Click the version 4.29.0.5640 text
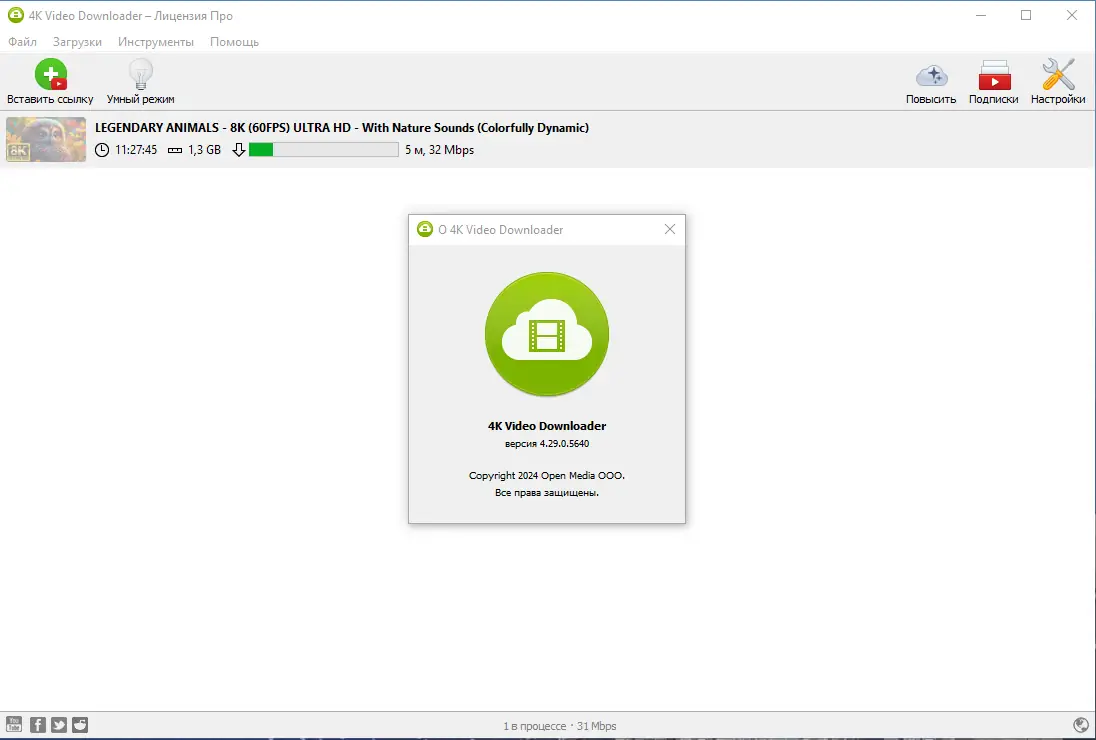This screenshot has height=740, width=1096. (547, 443)
